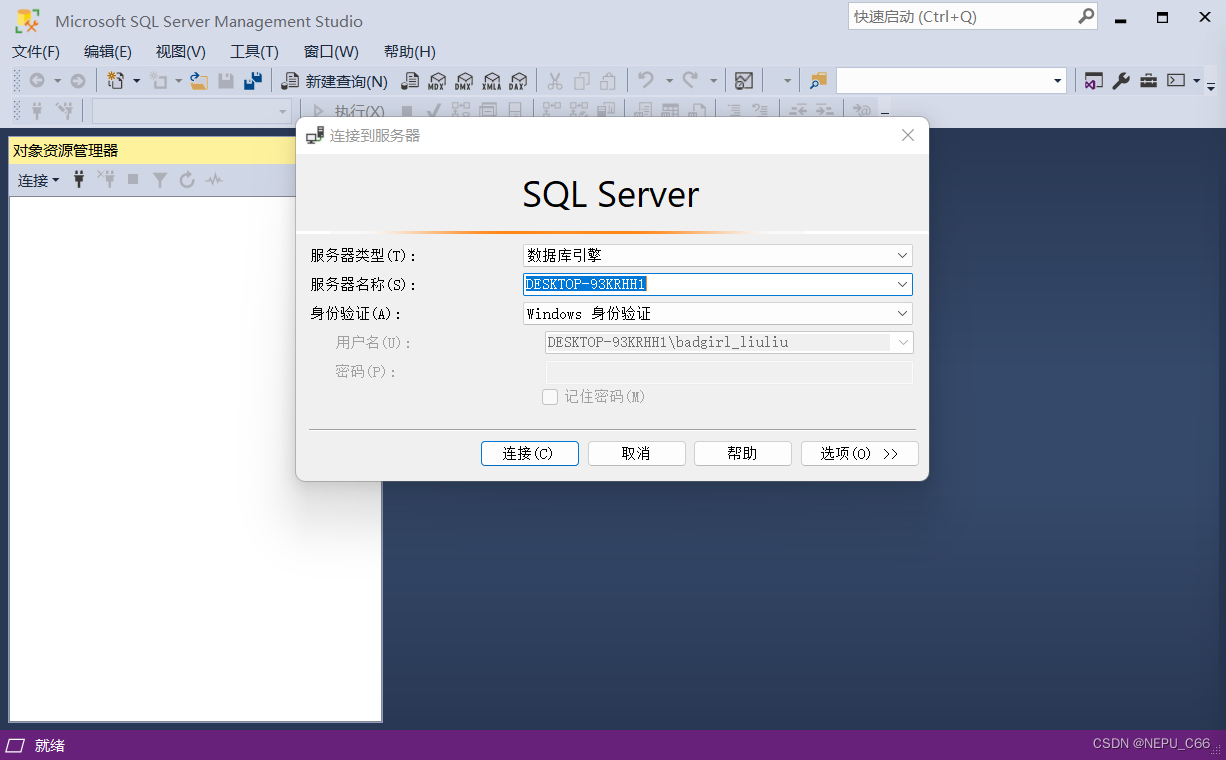Click the 选项(O) >> options button
The image size is (1226, 760).
(x=859, y=454)
